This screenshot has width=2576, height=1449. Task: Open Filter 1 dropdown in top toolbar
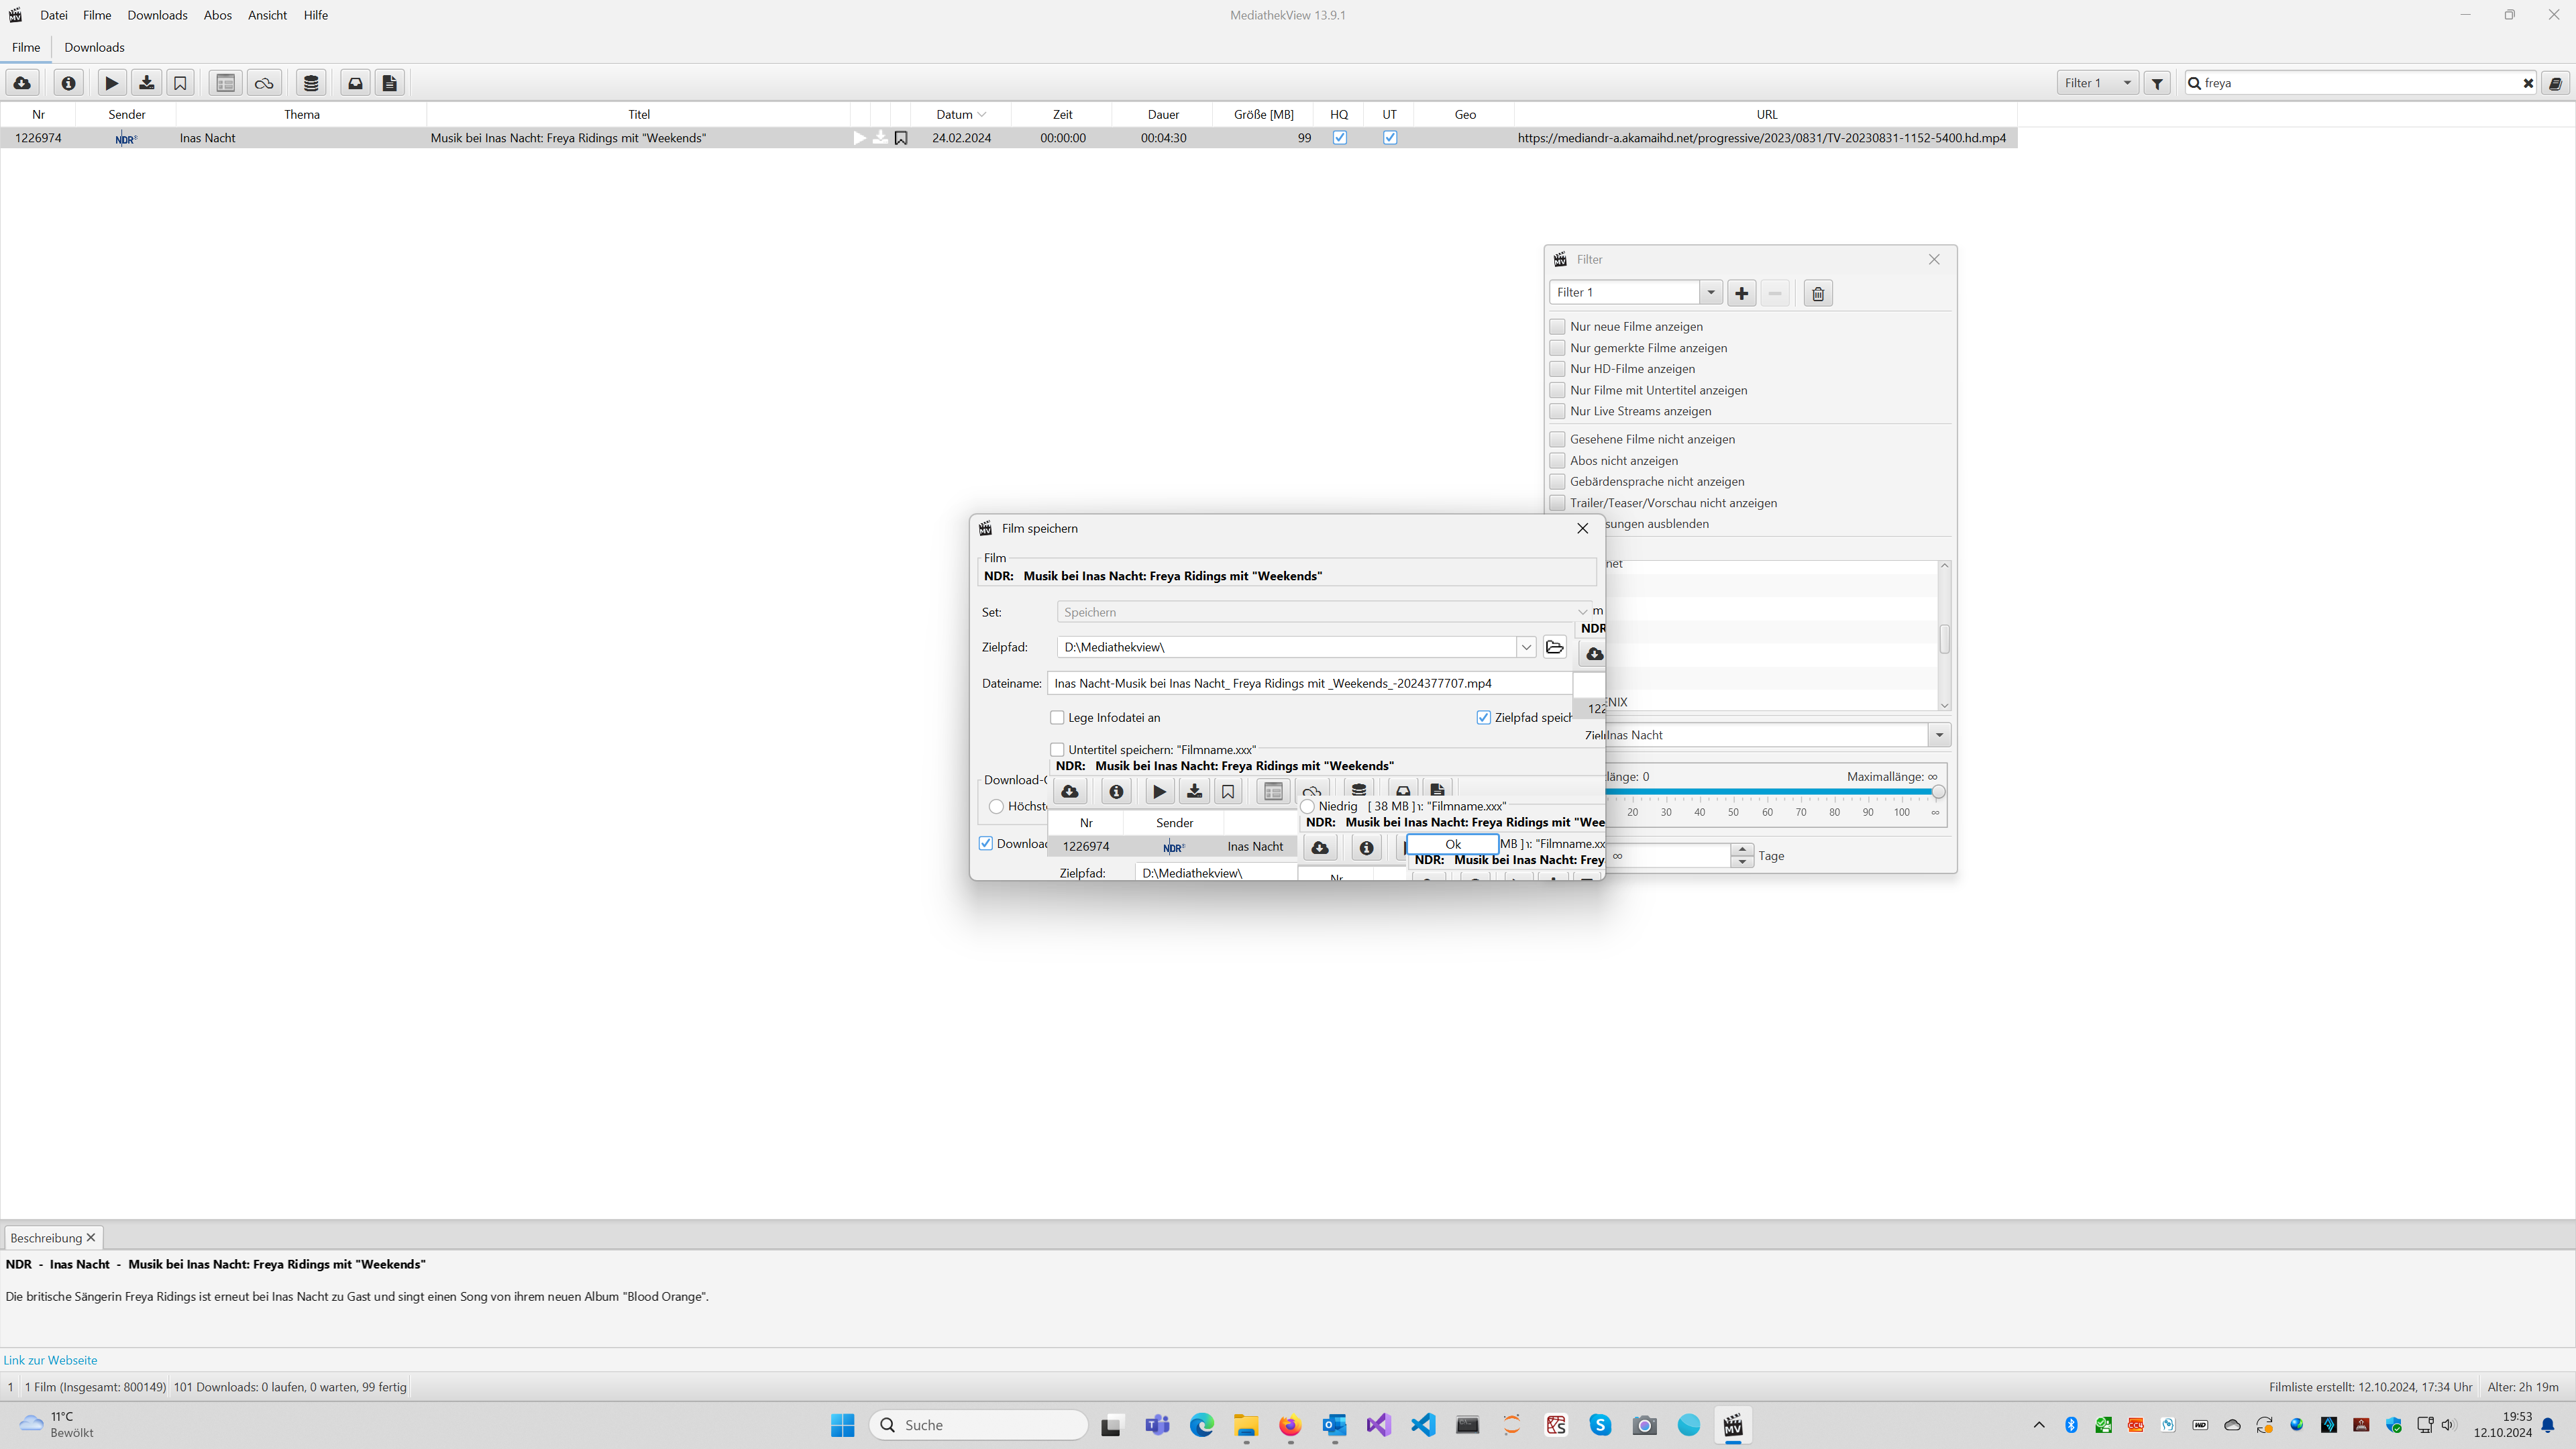coord(2097,83)
